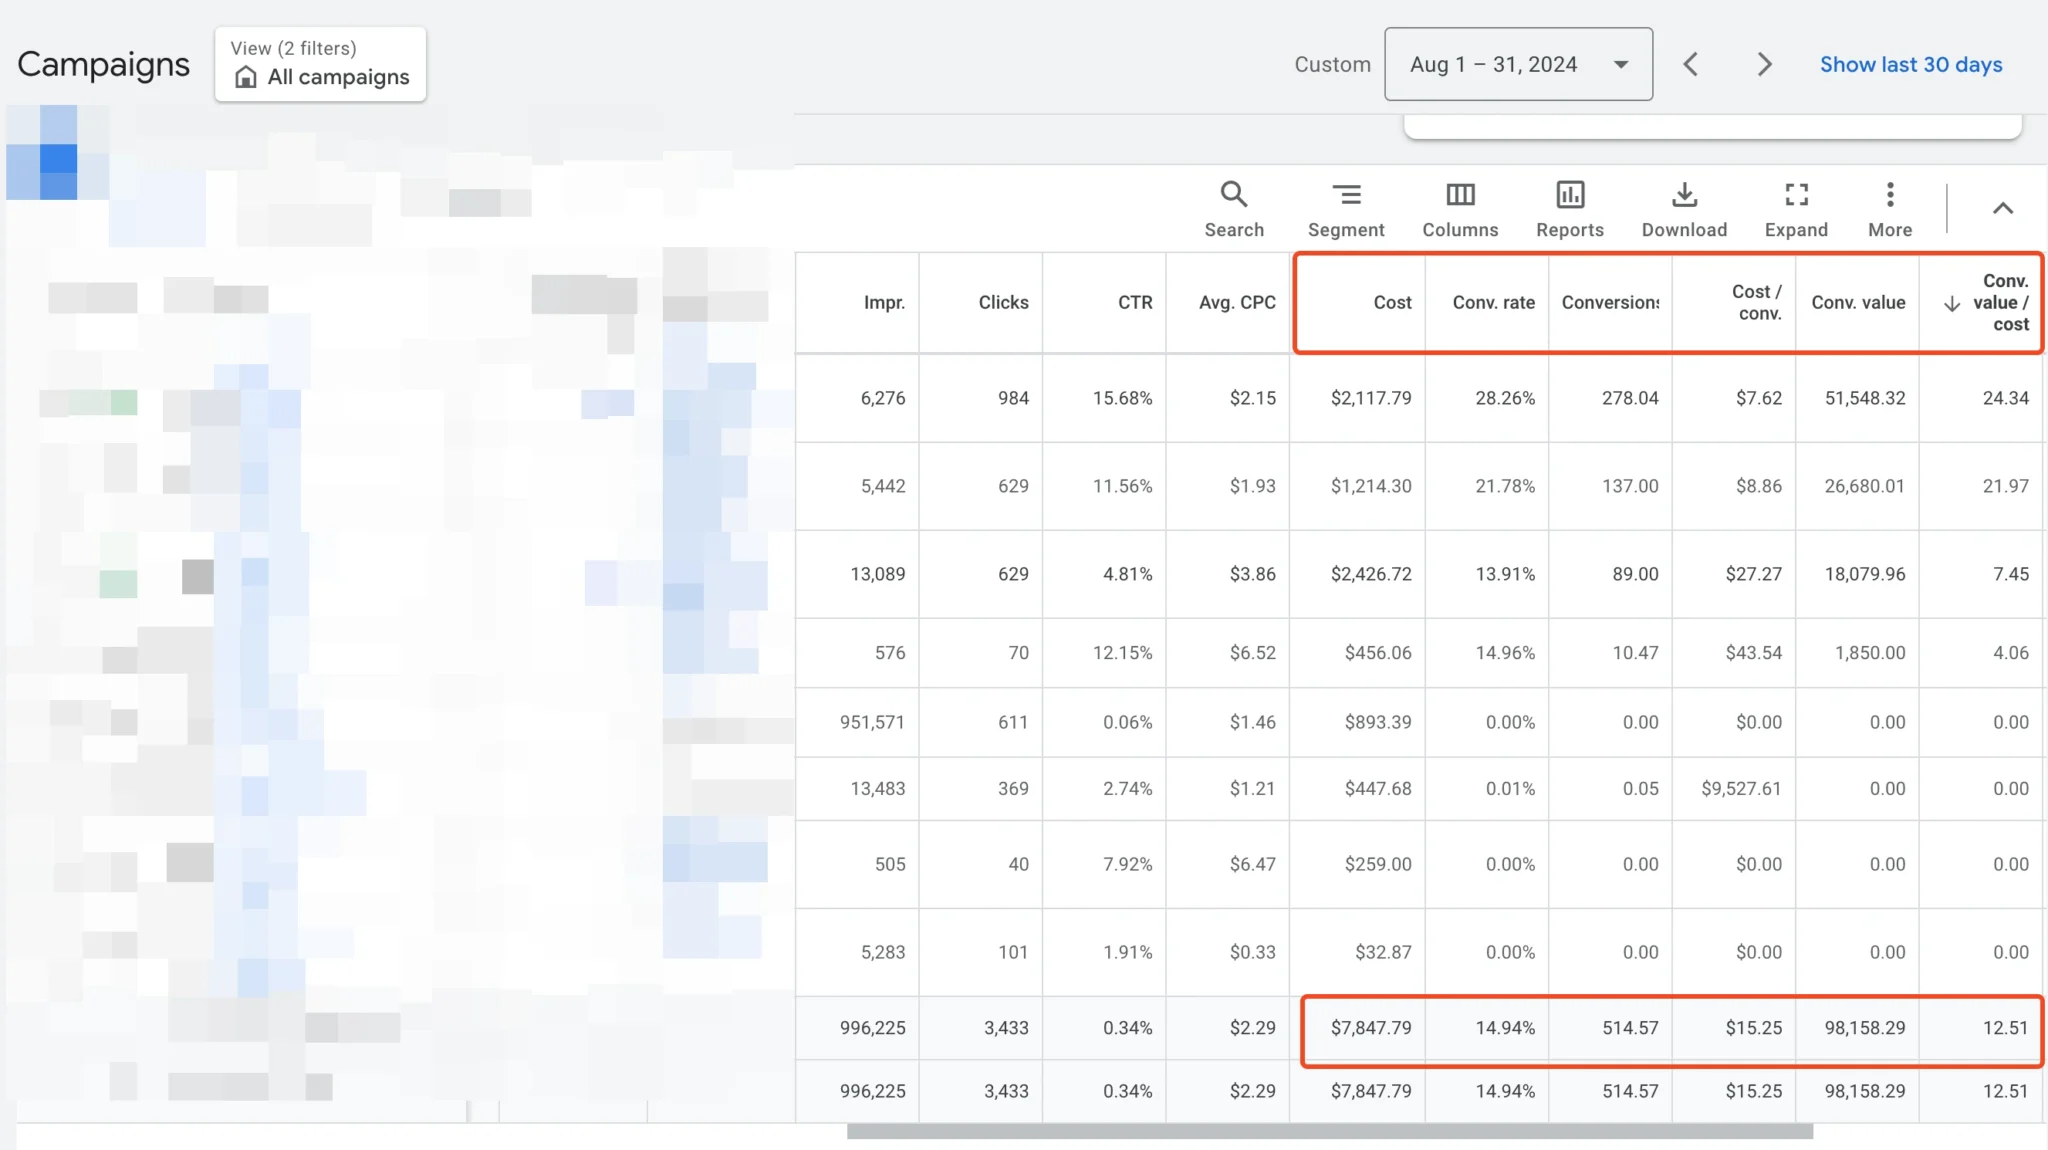Click Show last 30 days link
The width and height of the screenshot is (2048, 1150).
point(1910,64)
